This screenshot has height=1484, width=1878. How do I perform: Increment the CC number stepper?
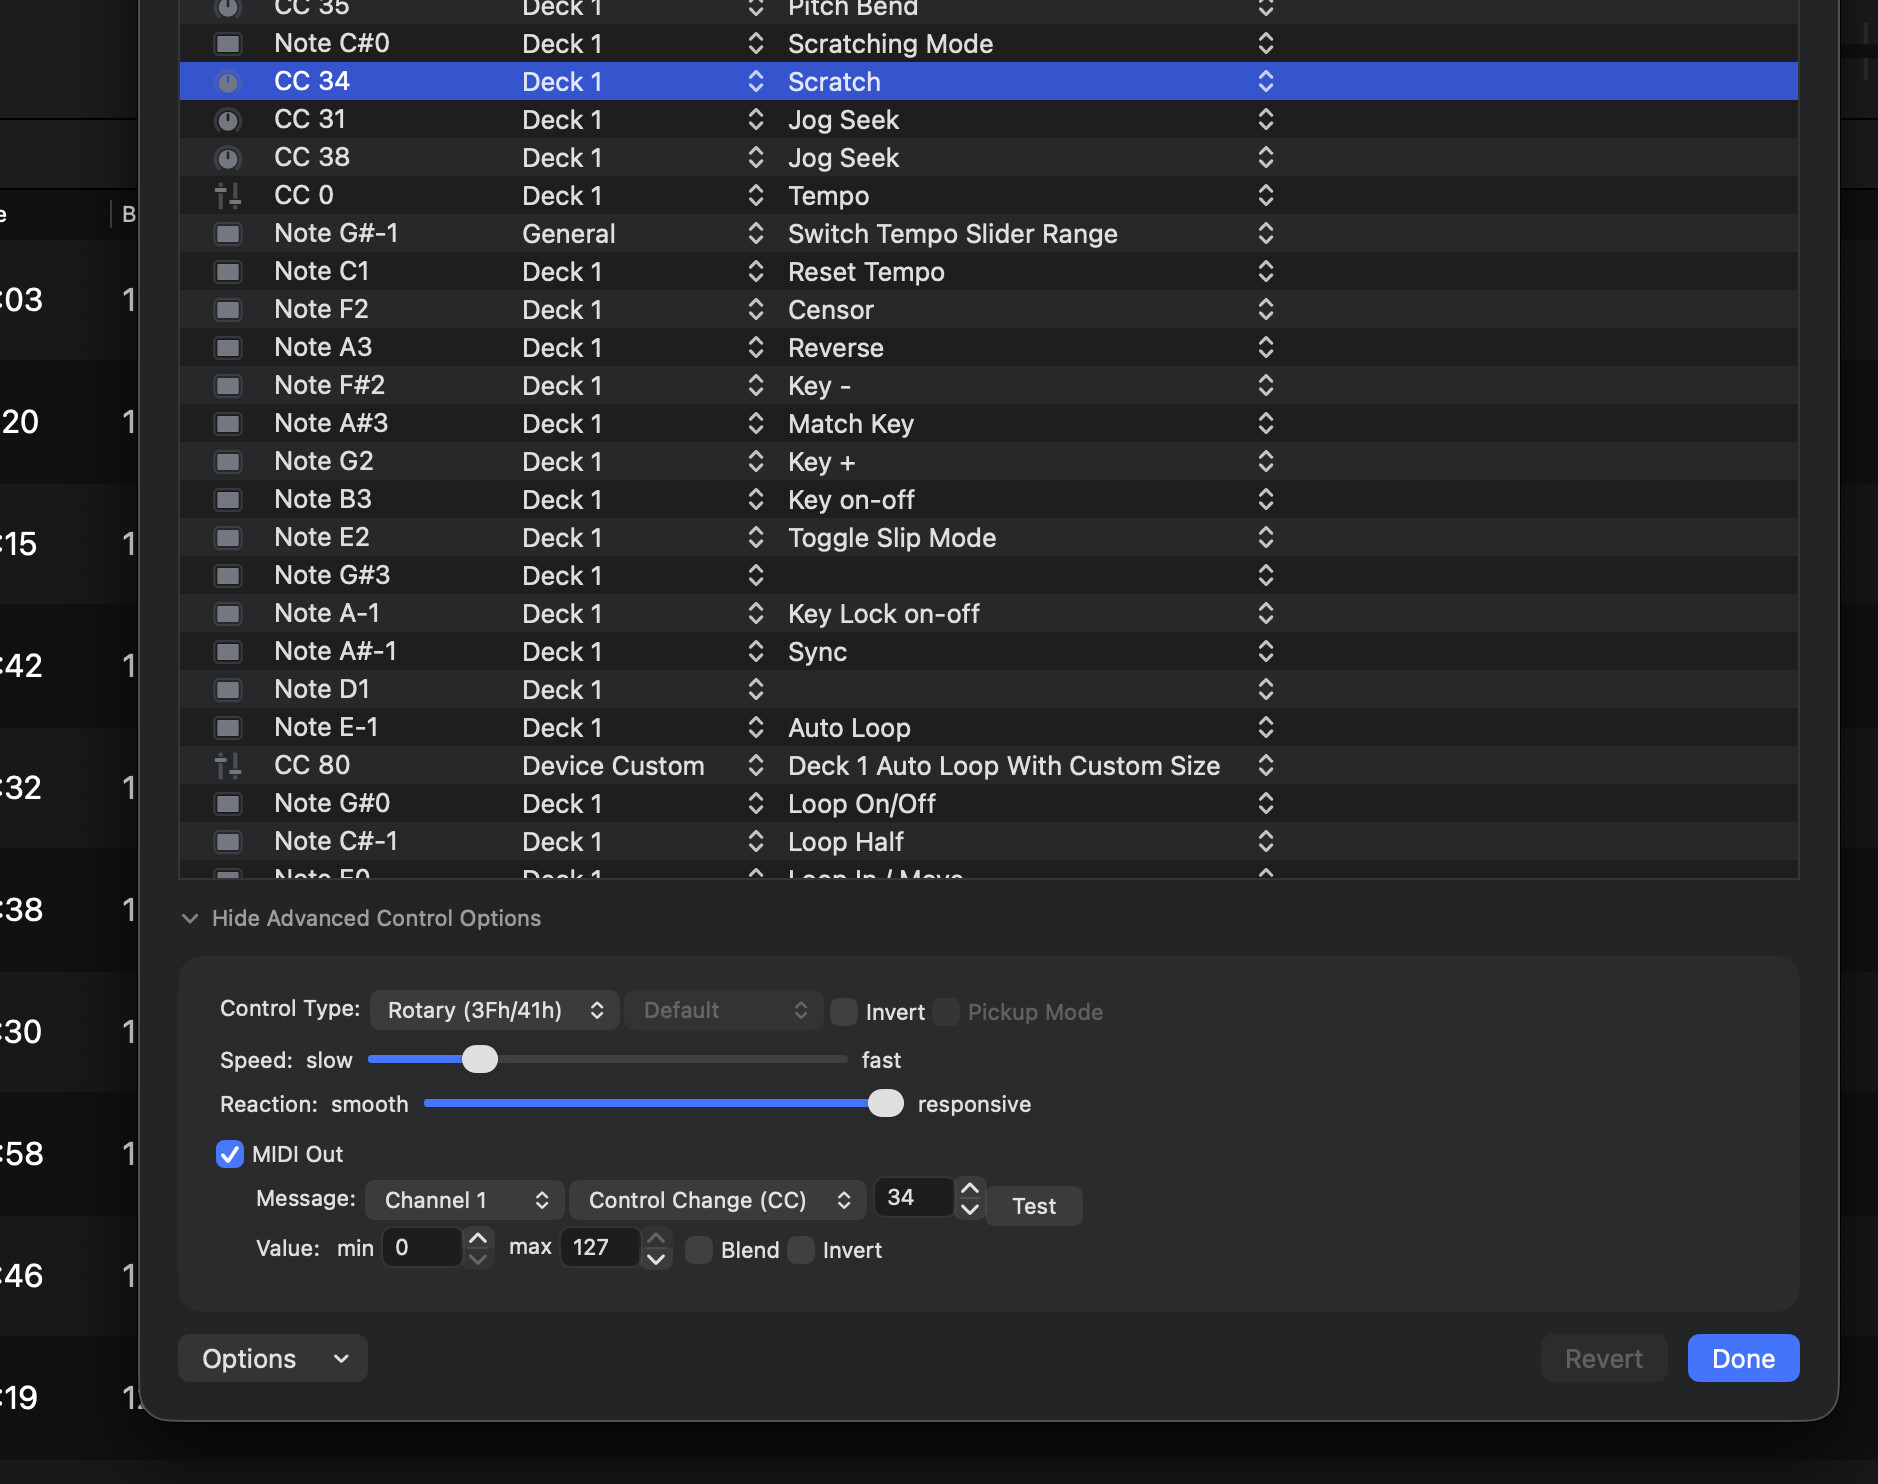[x=970, y=1188]
